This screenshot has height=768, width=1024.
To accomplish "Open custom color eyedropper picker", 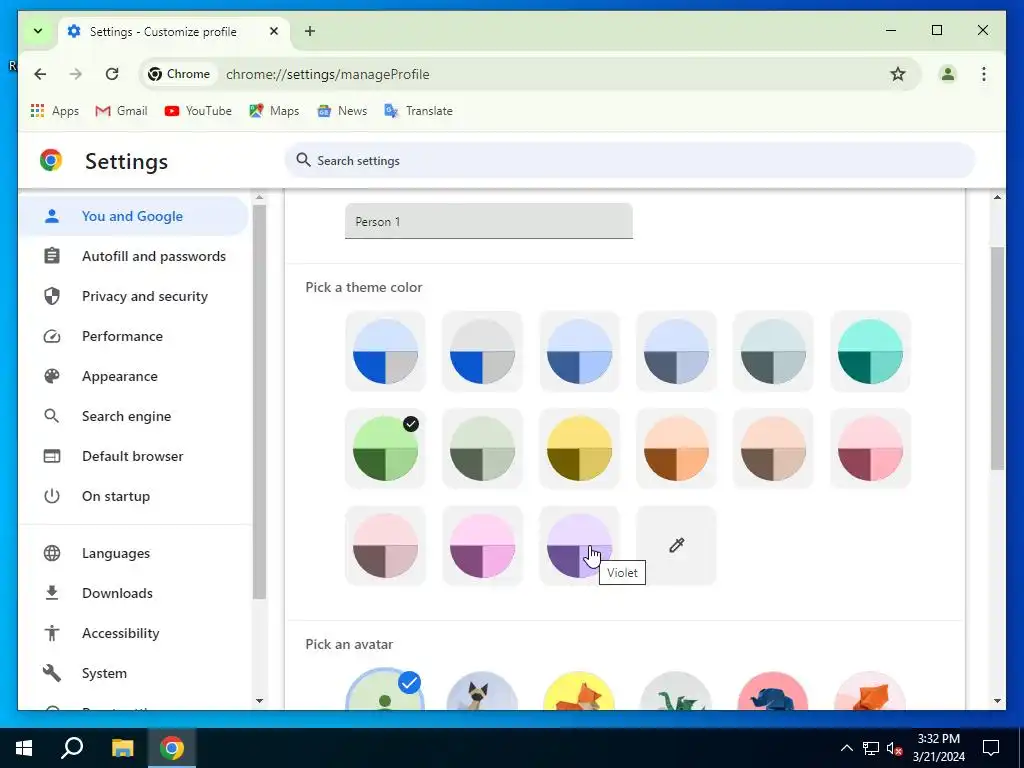I will 676,545.
